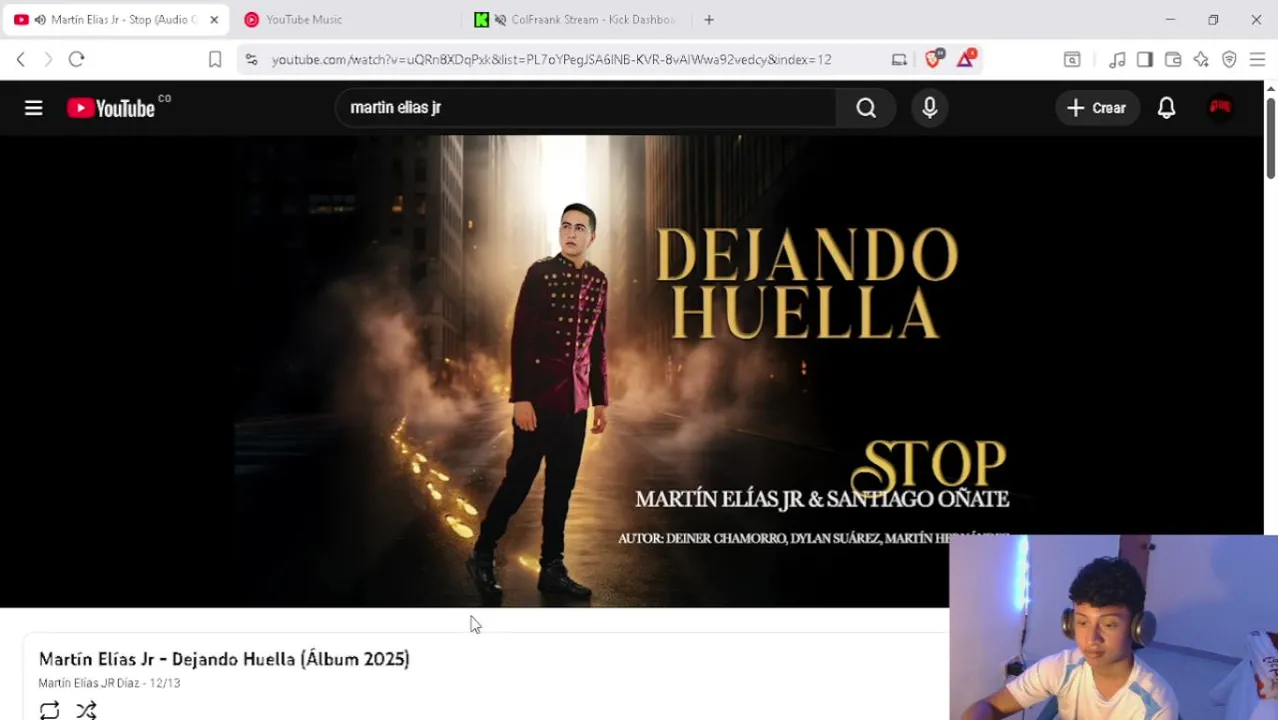Open the music note playlist icon

coord(1117,60)
